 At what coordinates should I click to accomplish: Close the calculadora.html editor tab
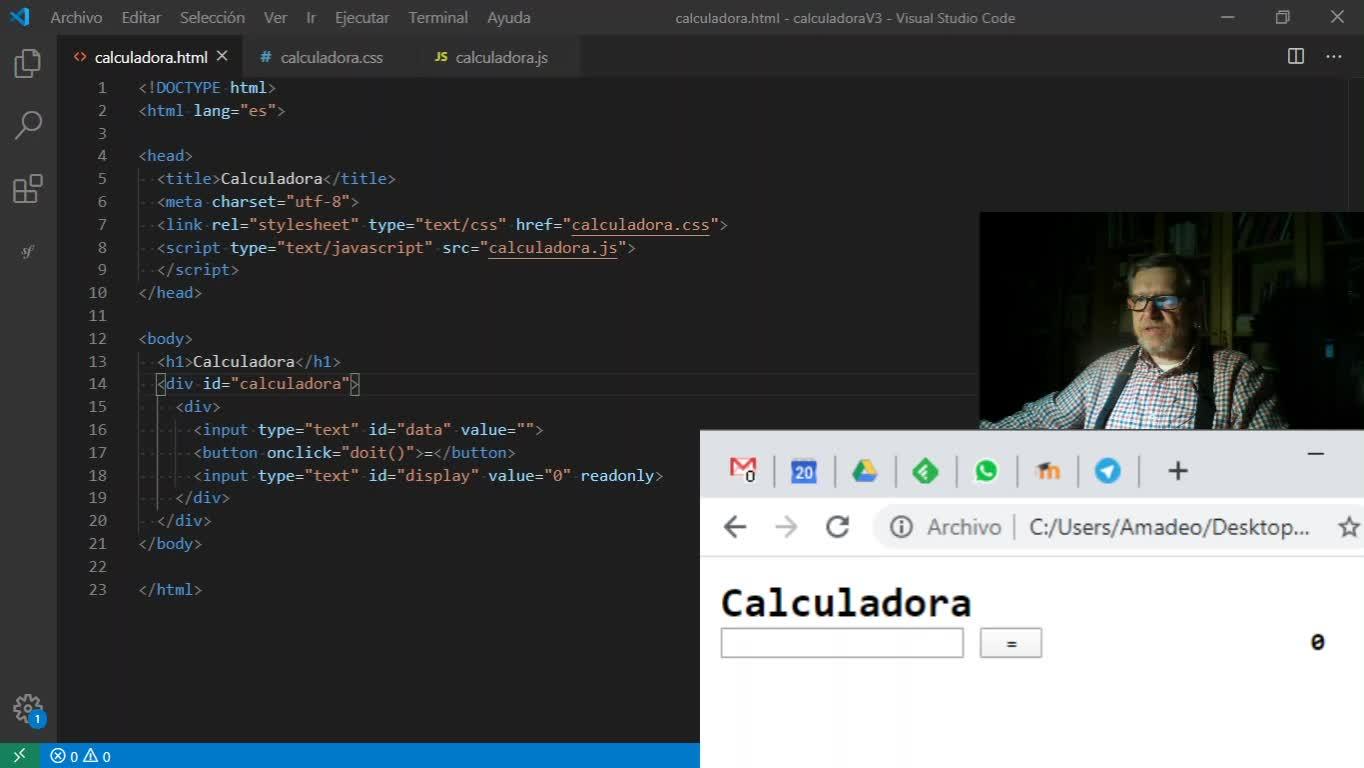tap(222, 57)
